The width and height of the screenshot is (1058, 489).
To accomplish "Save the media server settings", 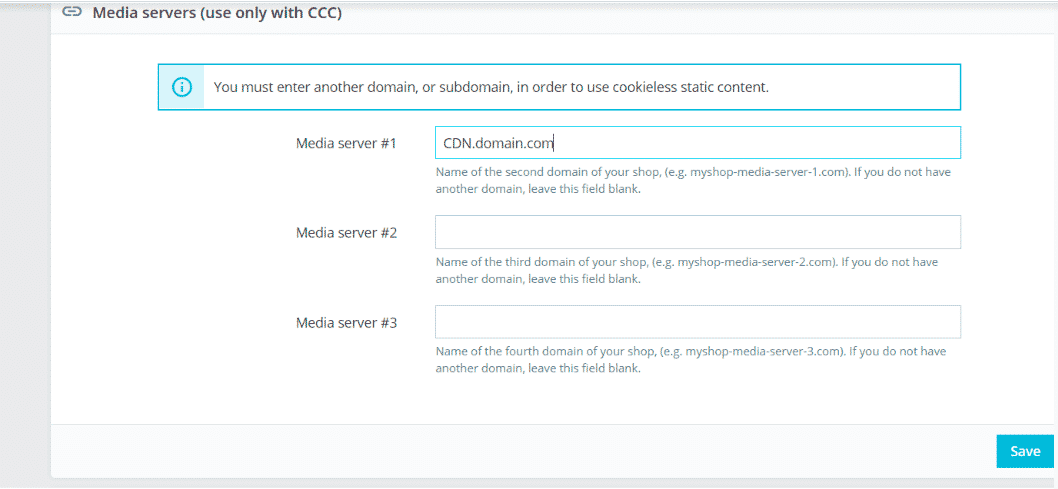I will [x=1025, y=451].
